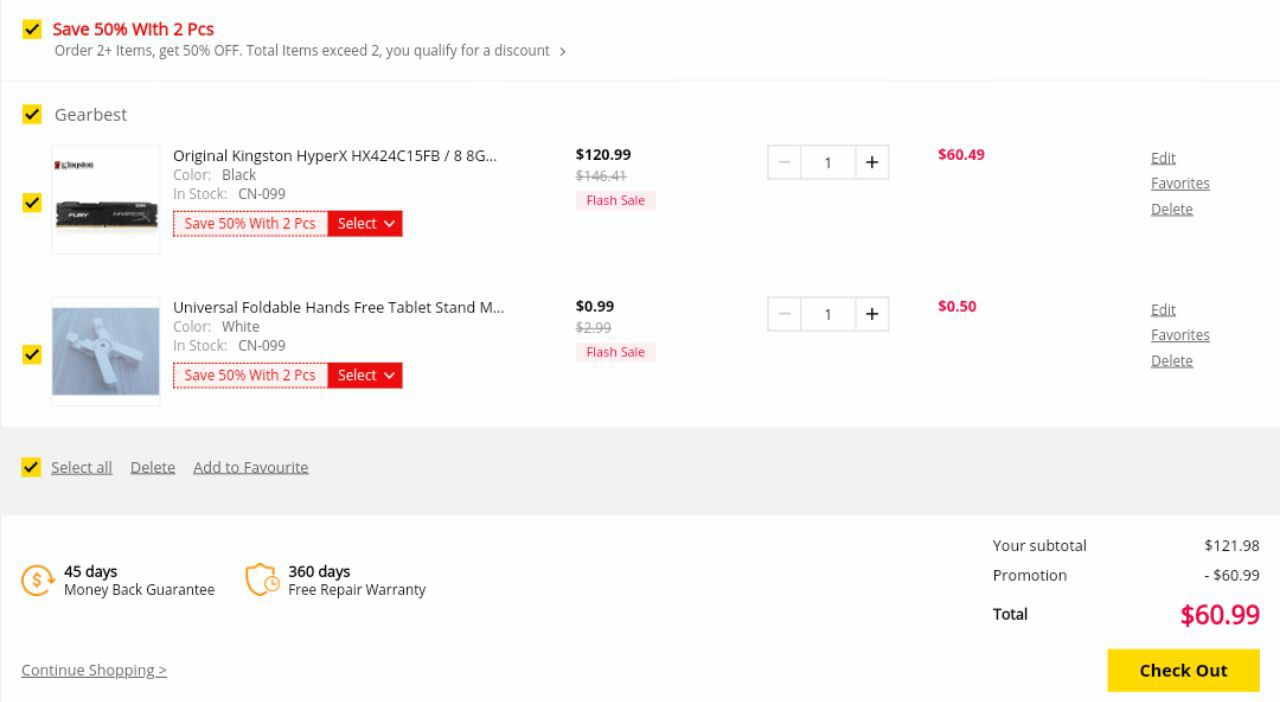Open Select dropdown for Tablet Stand promotion
This screenshot has width=1280, height=702.
pos(365,376)
